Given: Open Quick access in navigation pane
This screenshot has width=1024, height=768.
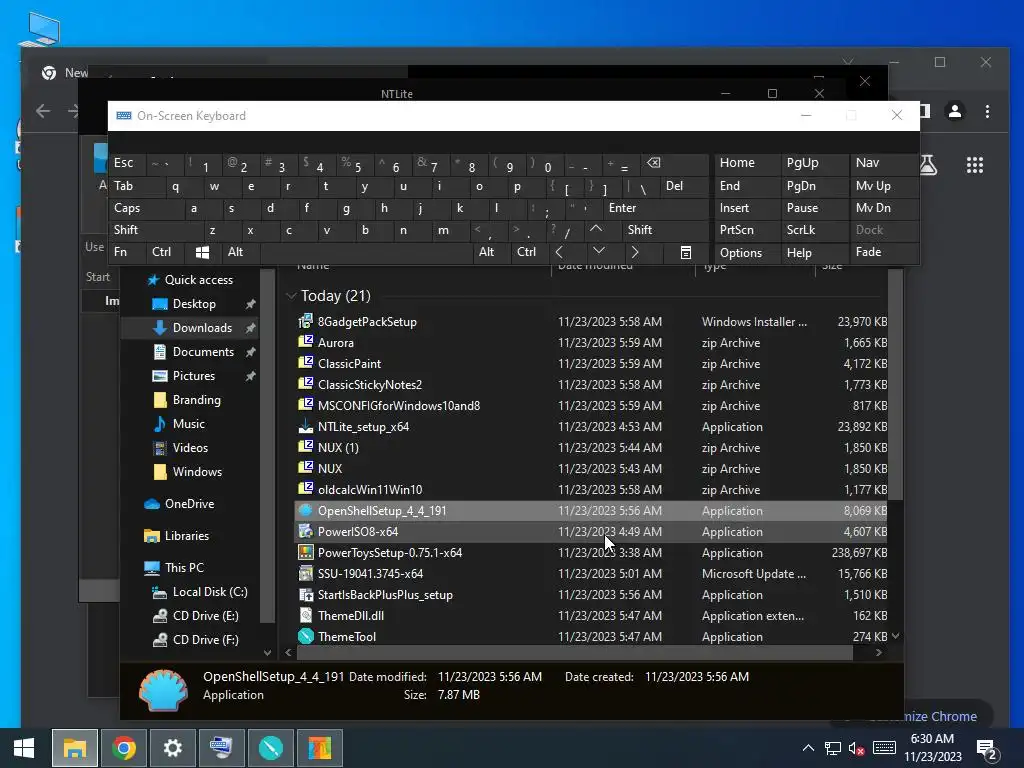Looking at the screenshot, I should (x=199, y=280).
